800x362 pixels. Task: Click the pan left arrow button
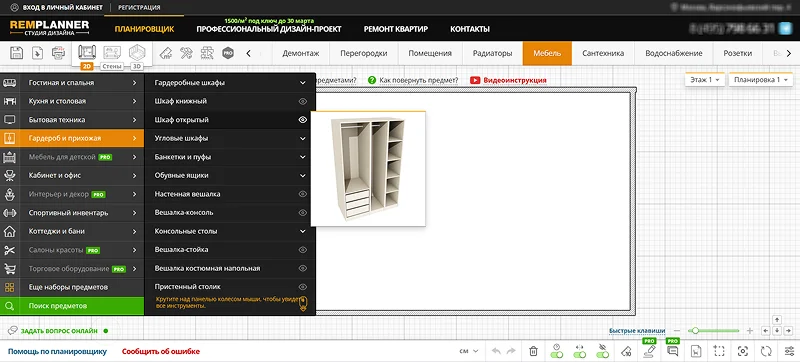pos(767,331)
